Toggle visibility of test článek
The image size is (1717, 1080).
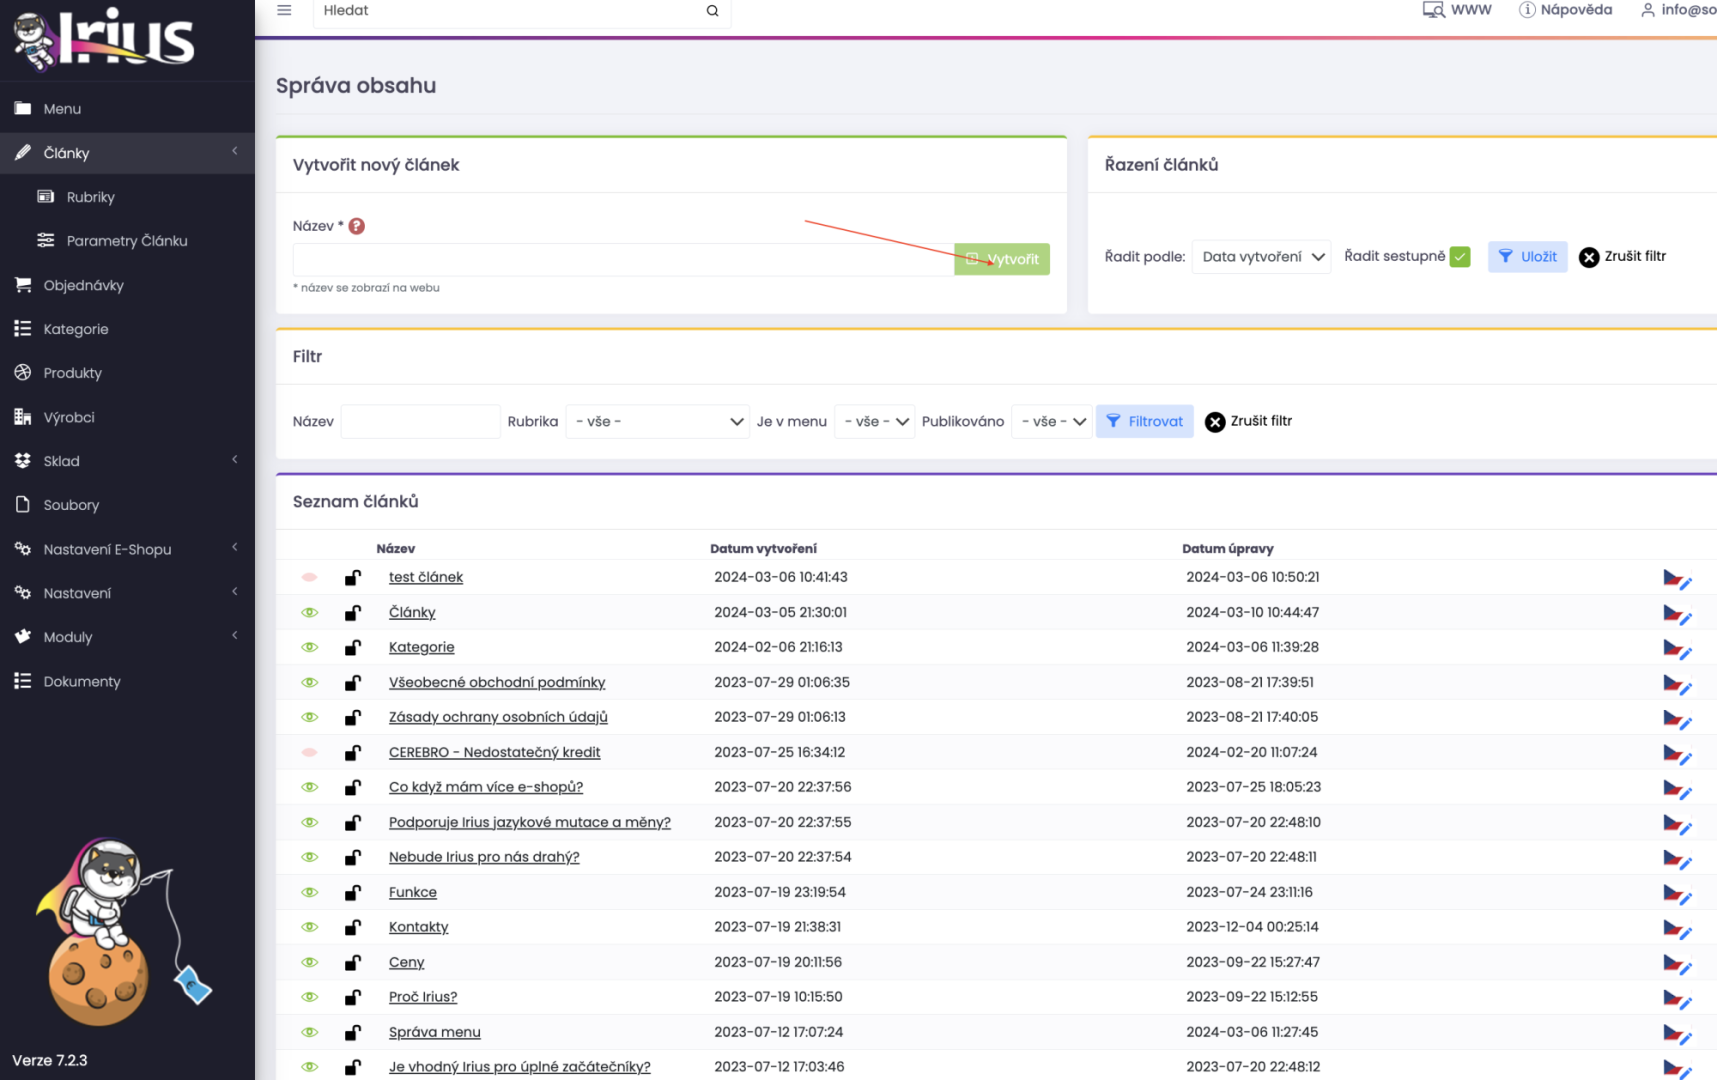tap(309, 577)
